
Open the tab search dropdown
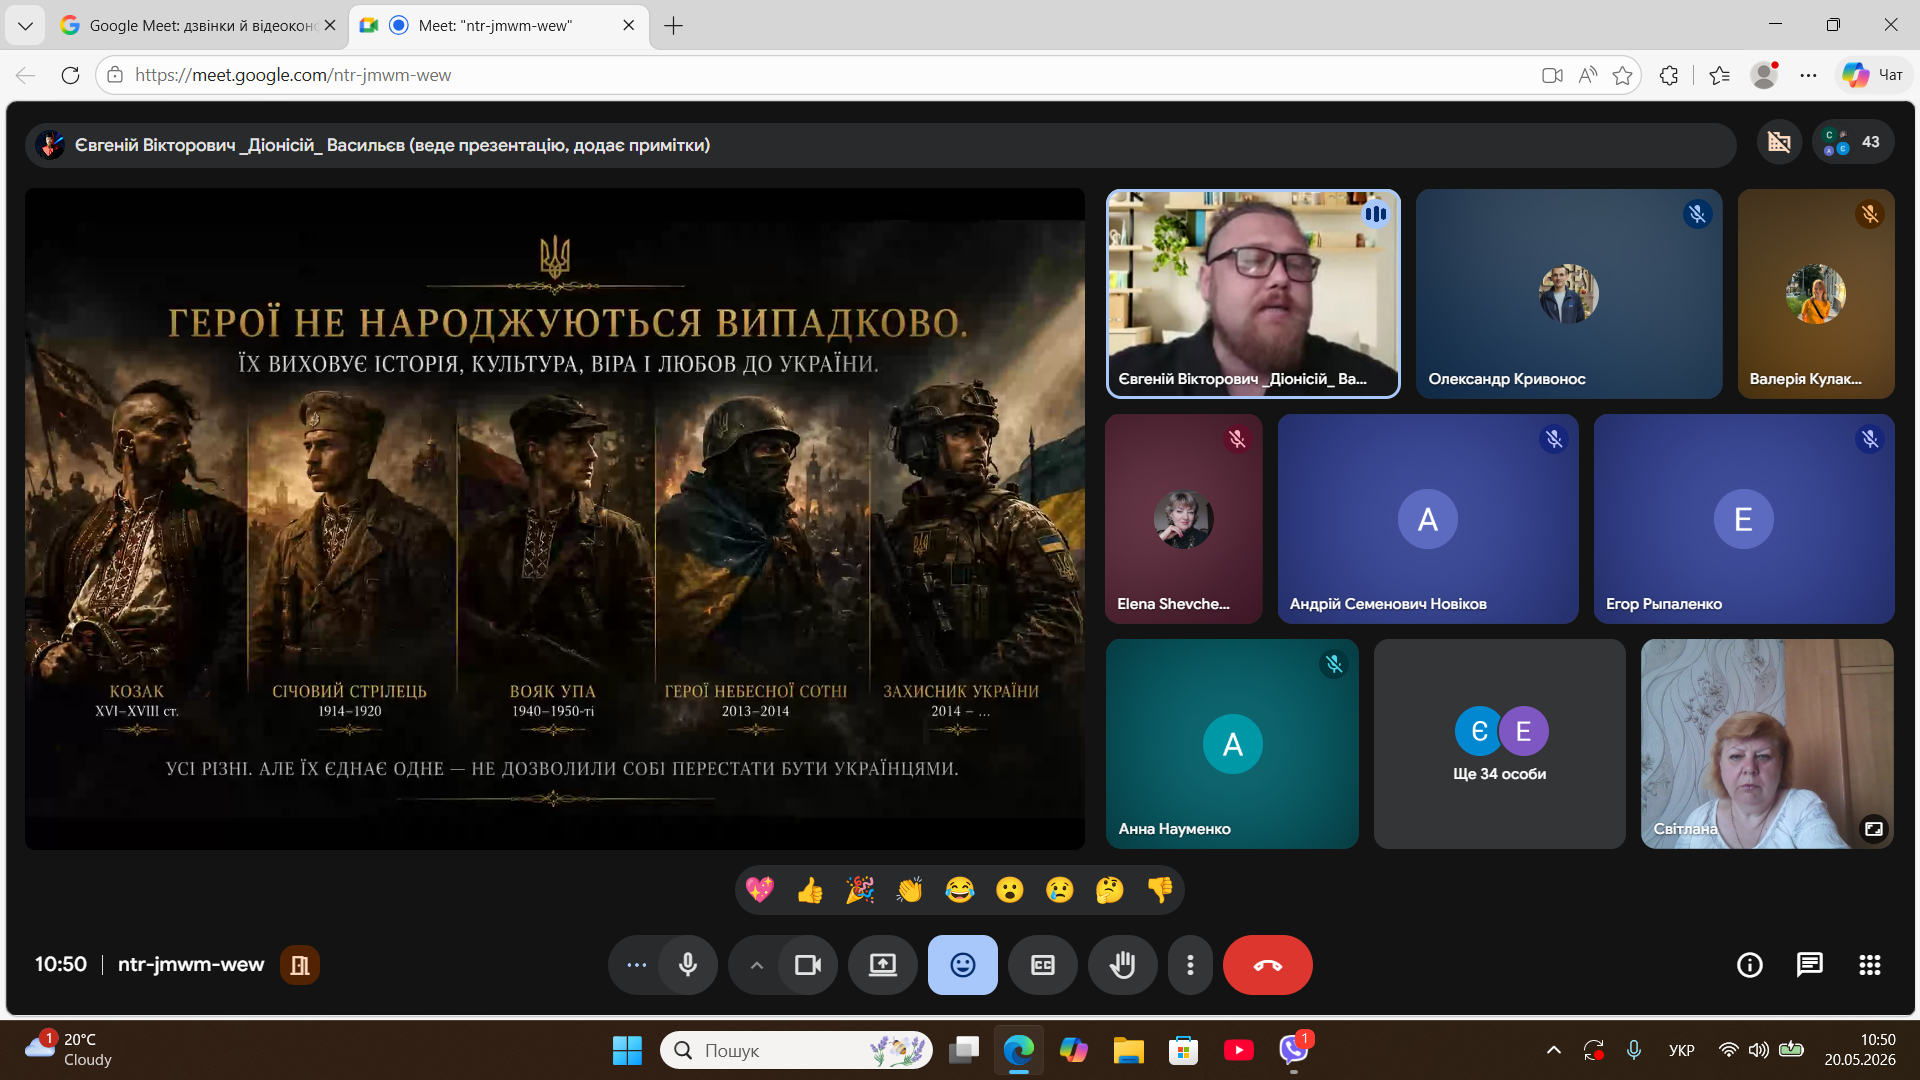[x=25, y=25]
